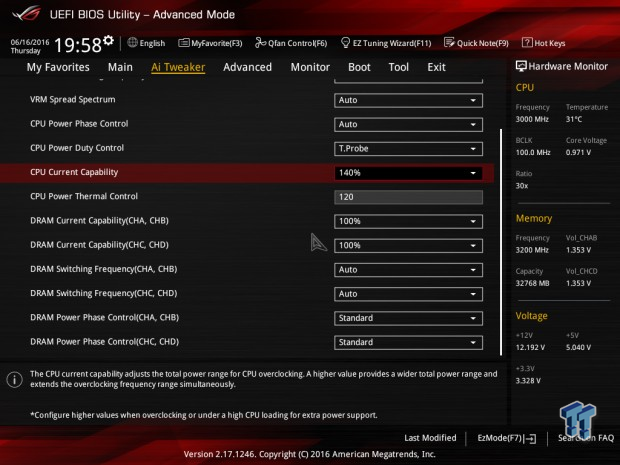Click the +12V reading 12.192 V

point(530,347)
